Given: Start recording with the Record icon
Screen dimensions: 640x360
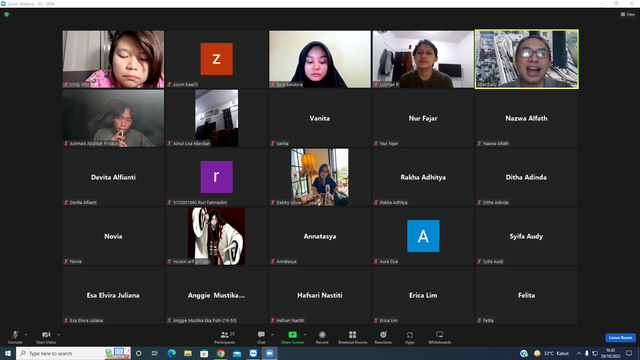Looking at the screenshot, I should (x=322, y=335).
